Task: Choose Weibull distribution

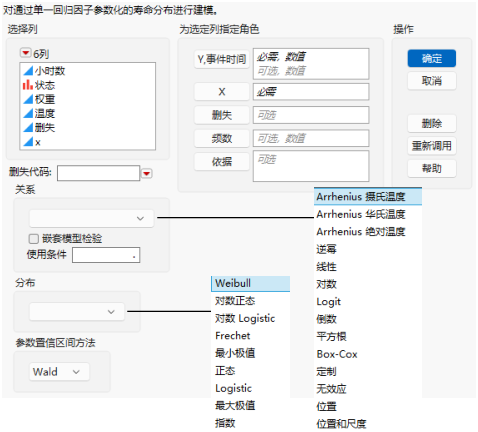Action: 251,283
